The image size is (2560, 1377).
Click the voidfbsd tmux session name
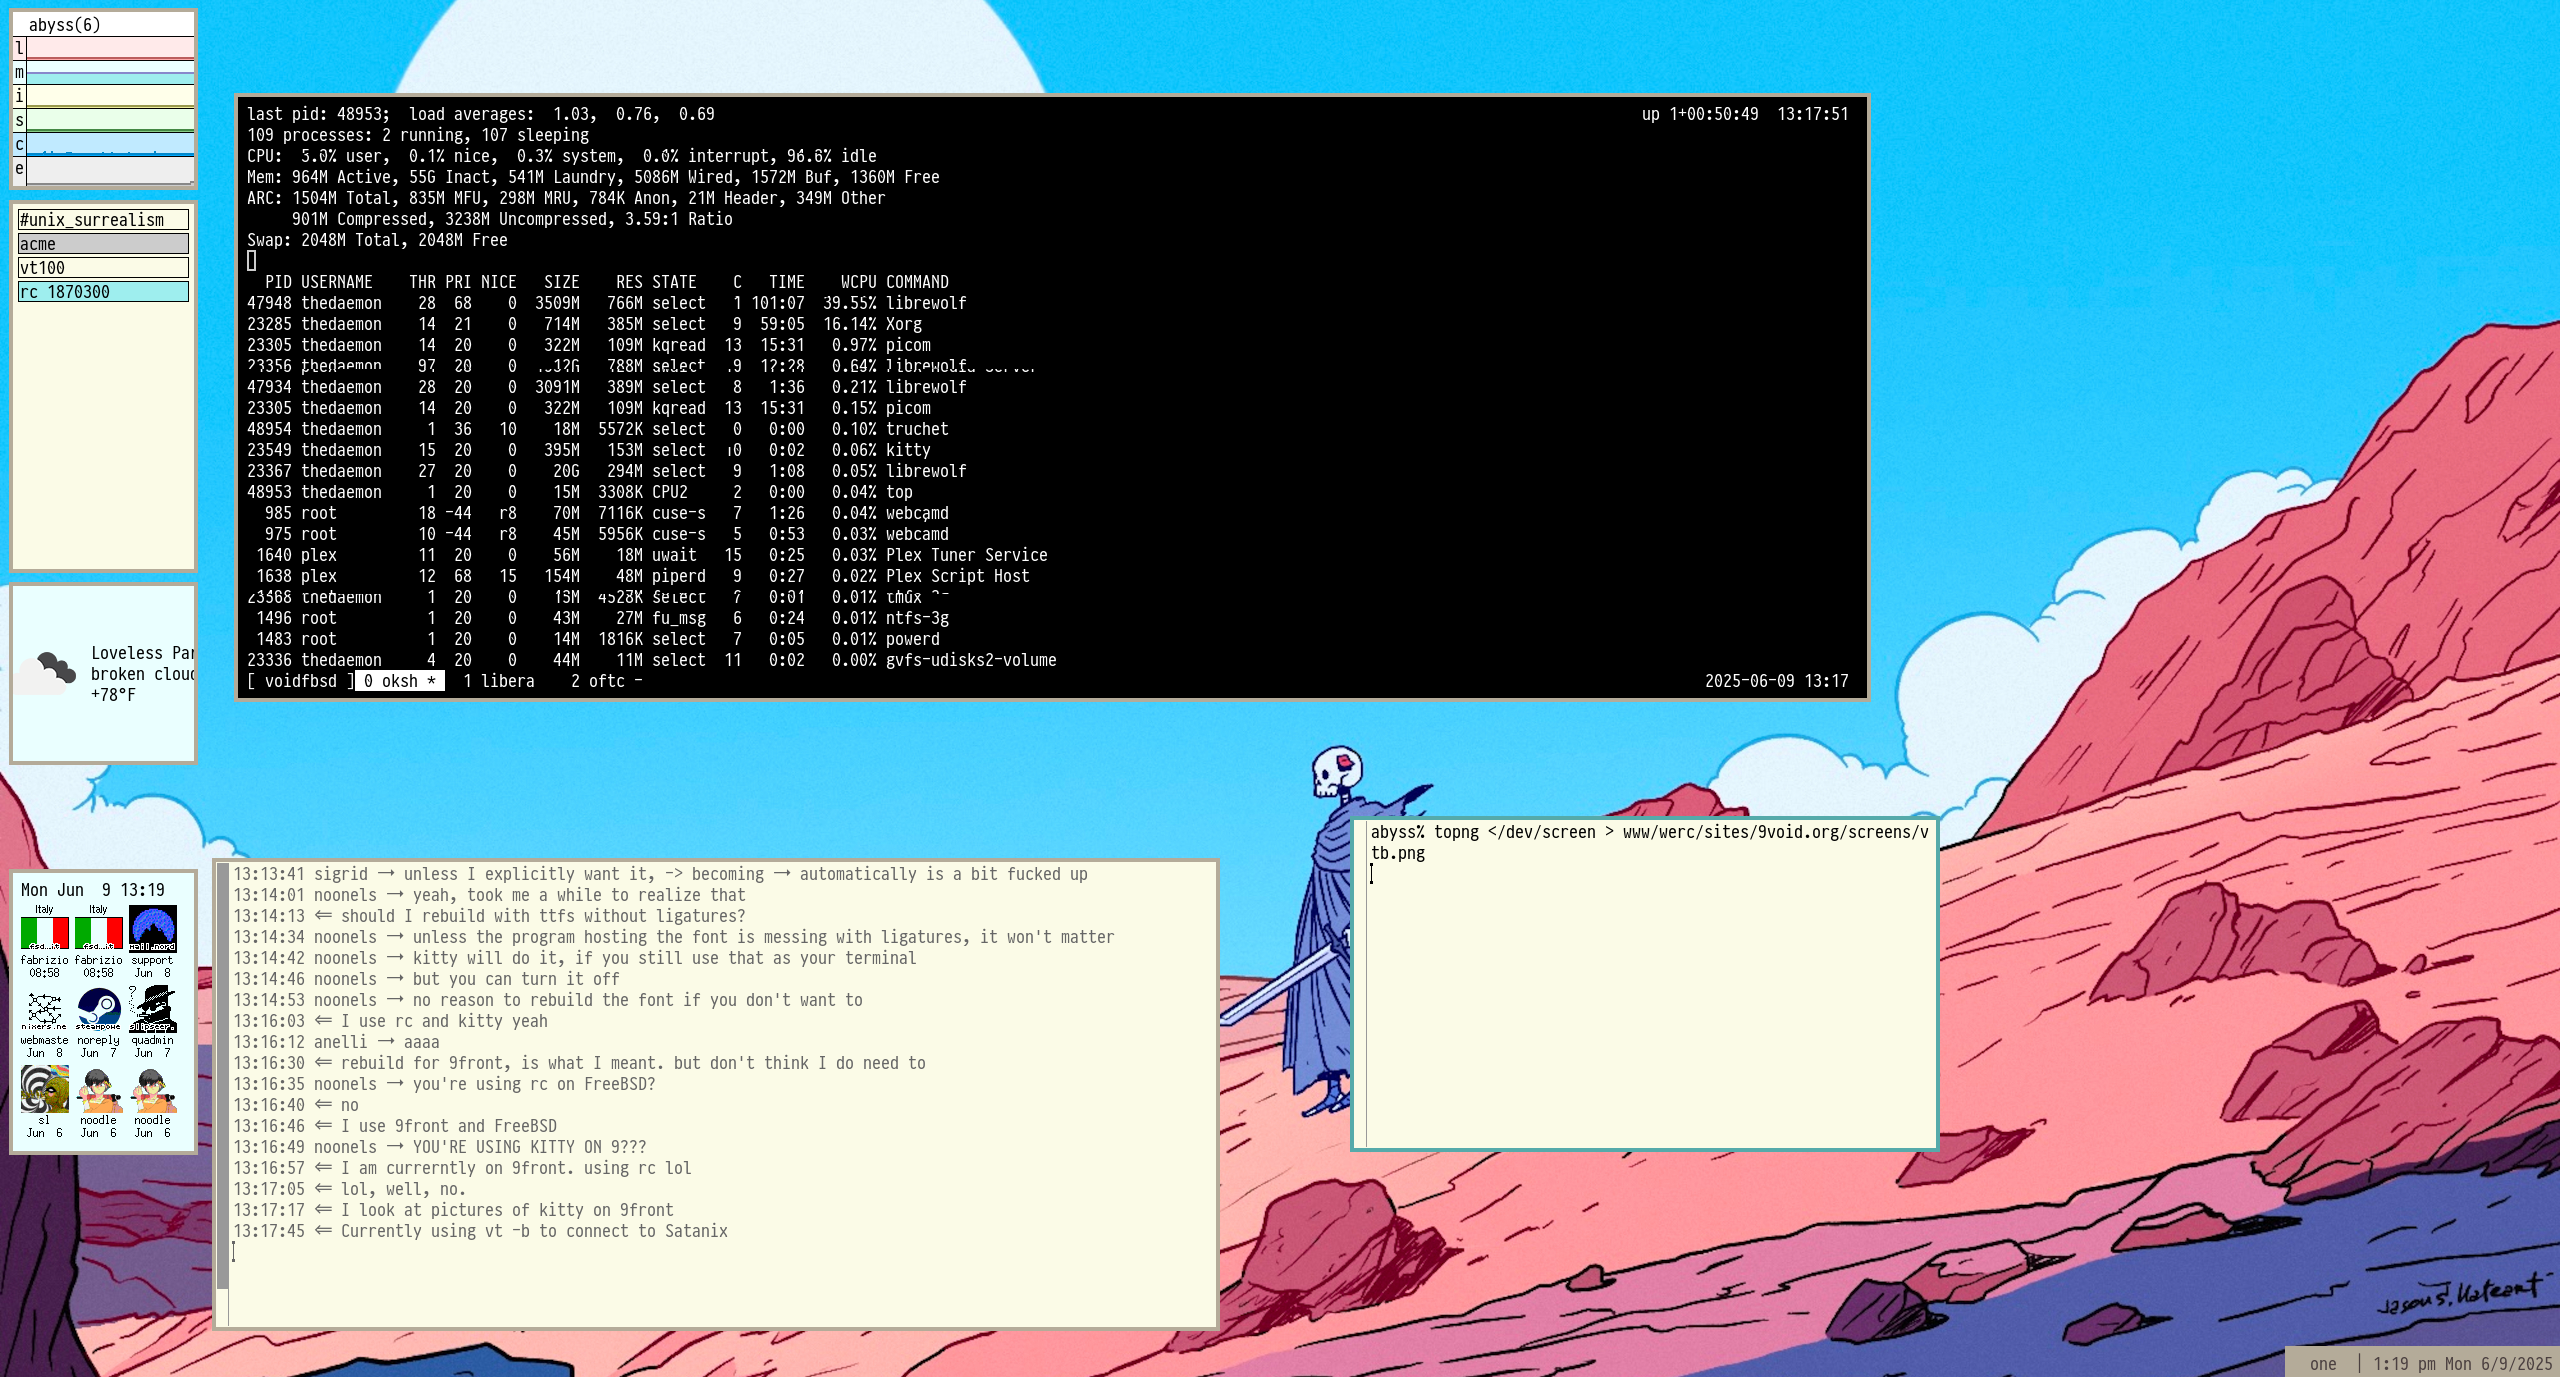(x=300, y=681)
